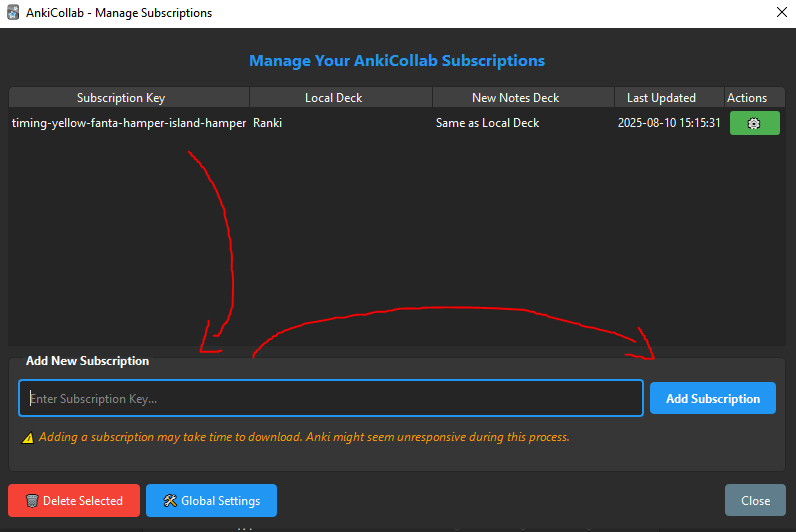
Task: Open the gear actions button for Ranki subscription
Action: coord(754,123)
